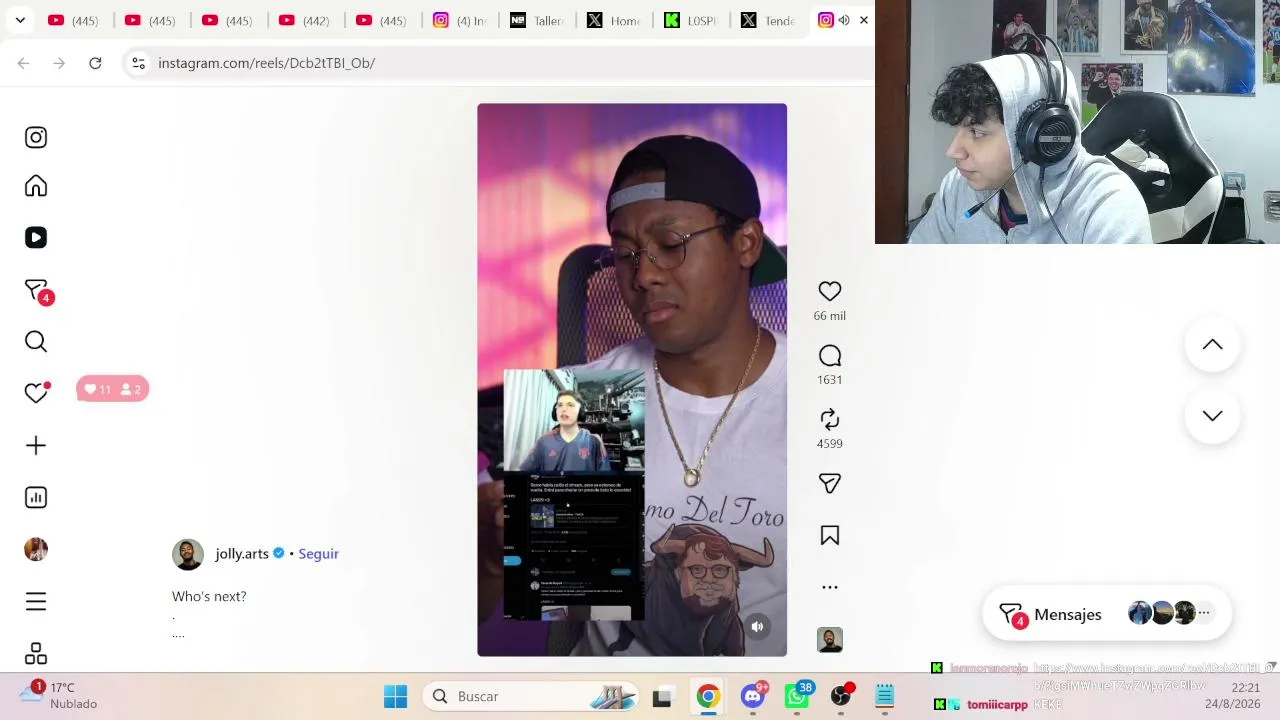
Task: Switch to the first YouTube (445) tab
Action: coord(74,20)
